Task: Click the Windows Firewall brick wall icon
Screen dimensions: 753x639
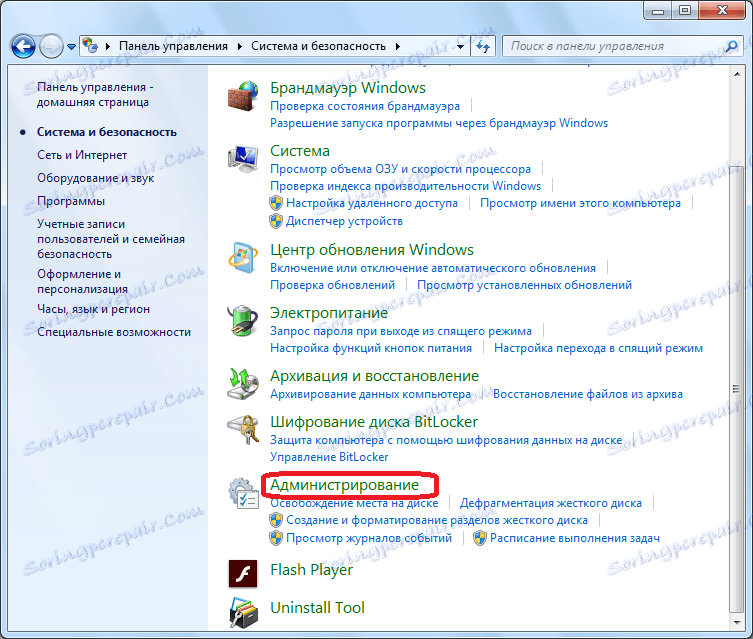Action: [243, 96]
